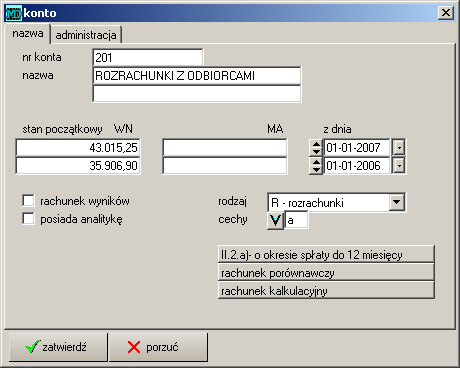This screenshot has height=368, width=460.
Task: Expand the rodzaj dropdown arrow
Action: click(397, 202)
